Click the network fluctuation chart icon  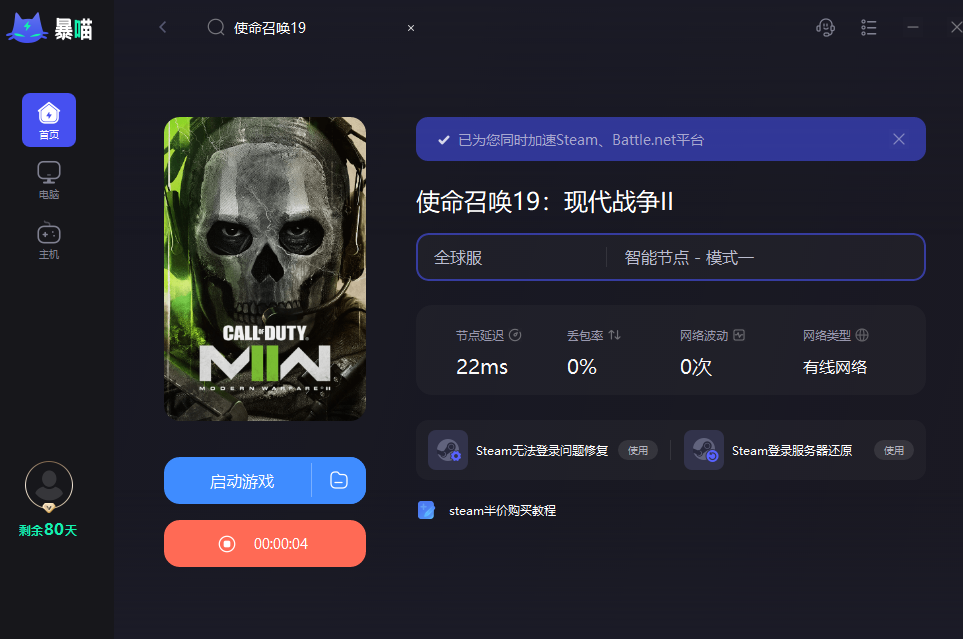(739, 335)
